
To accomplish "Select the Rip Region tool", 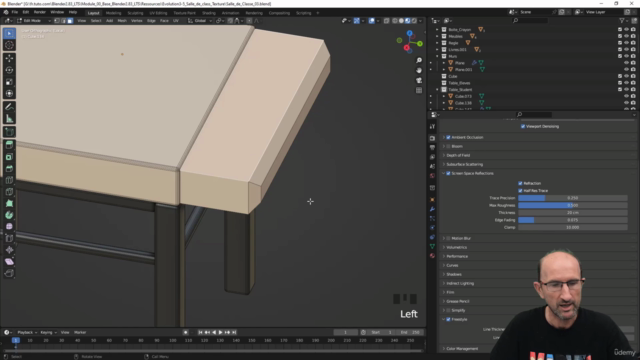I will [9, 273].
